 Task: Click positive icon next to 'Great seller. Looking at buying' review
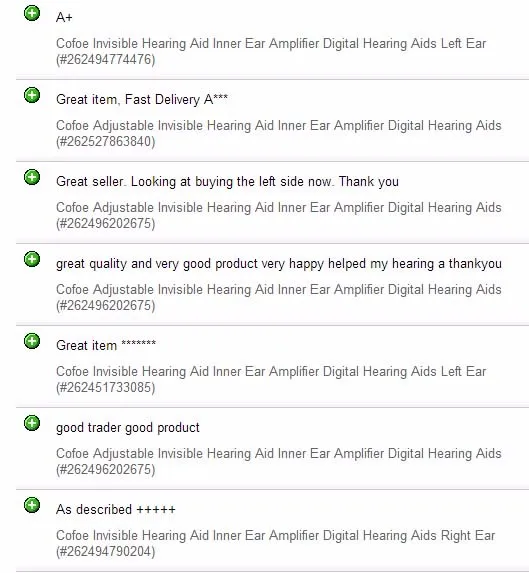[32, 177]
